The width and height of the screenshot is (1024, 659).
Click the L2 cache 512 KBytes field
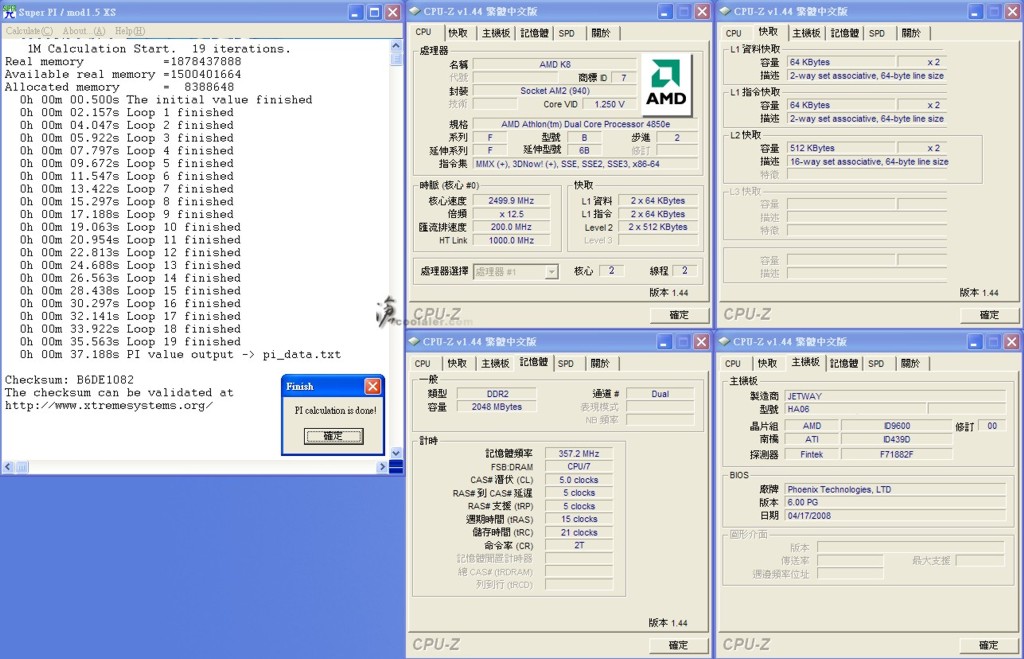(x=842, y=148)
